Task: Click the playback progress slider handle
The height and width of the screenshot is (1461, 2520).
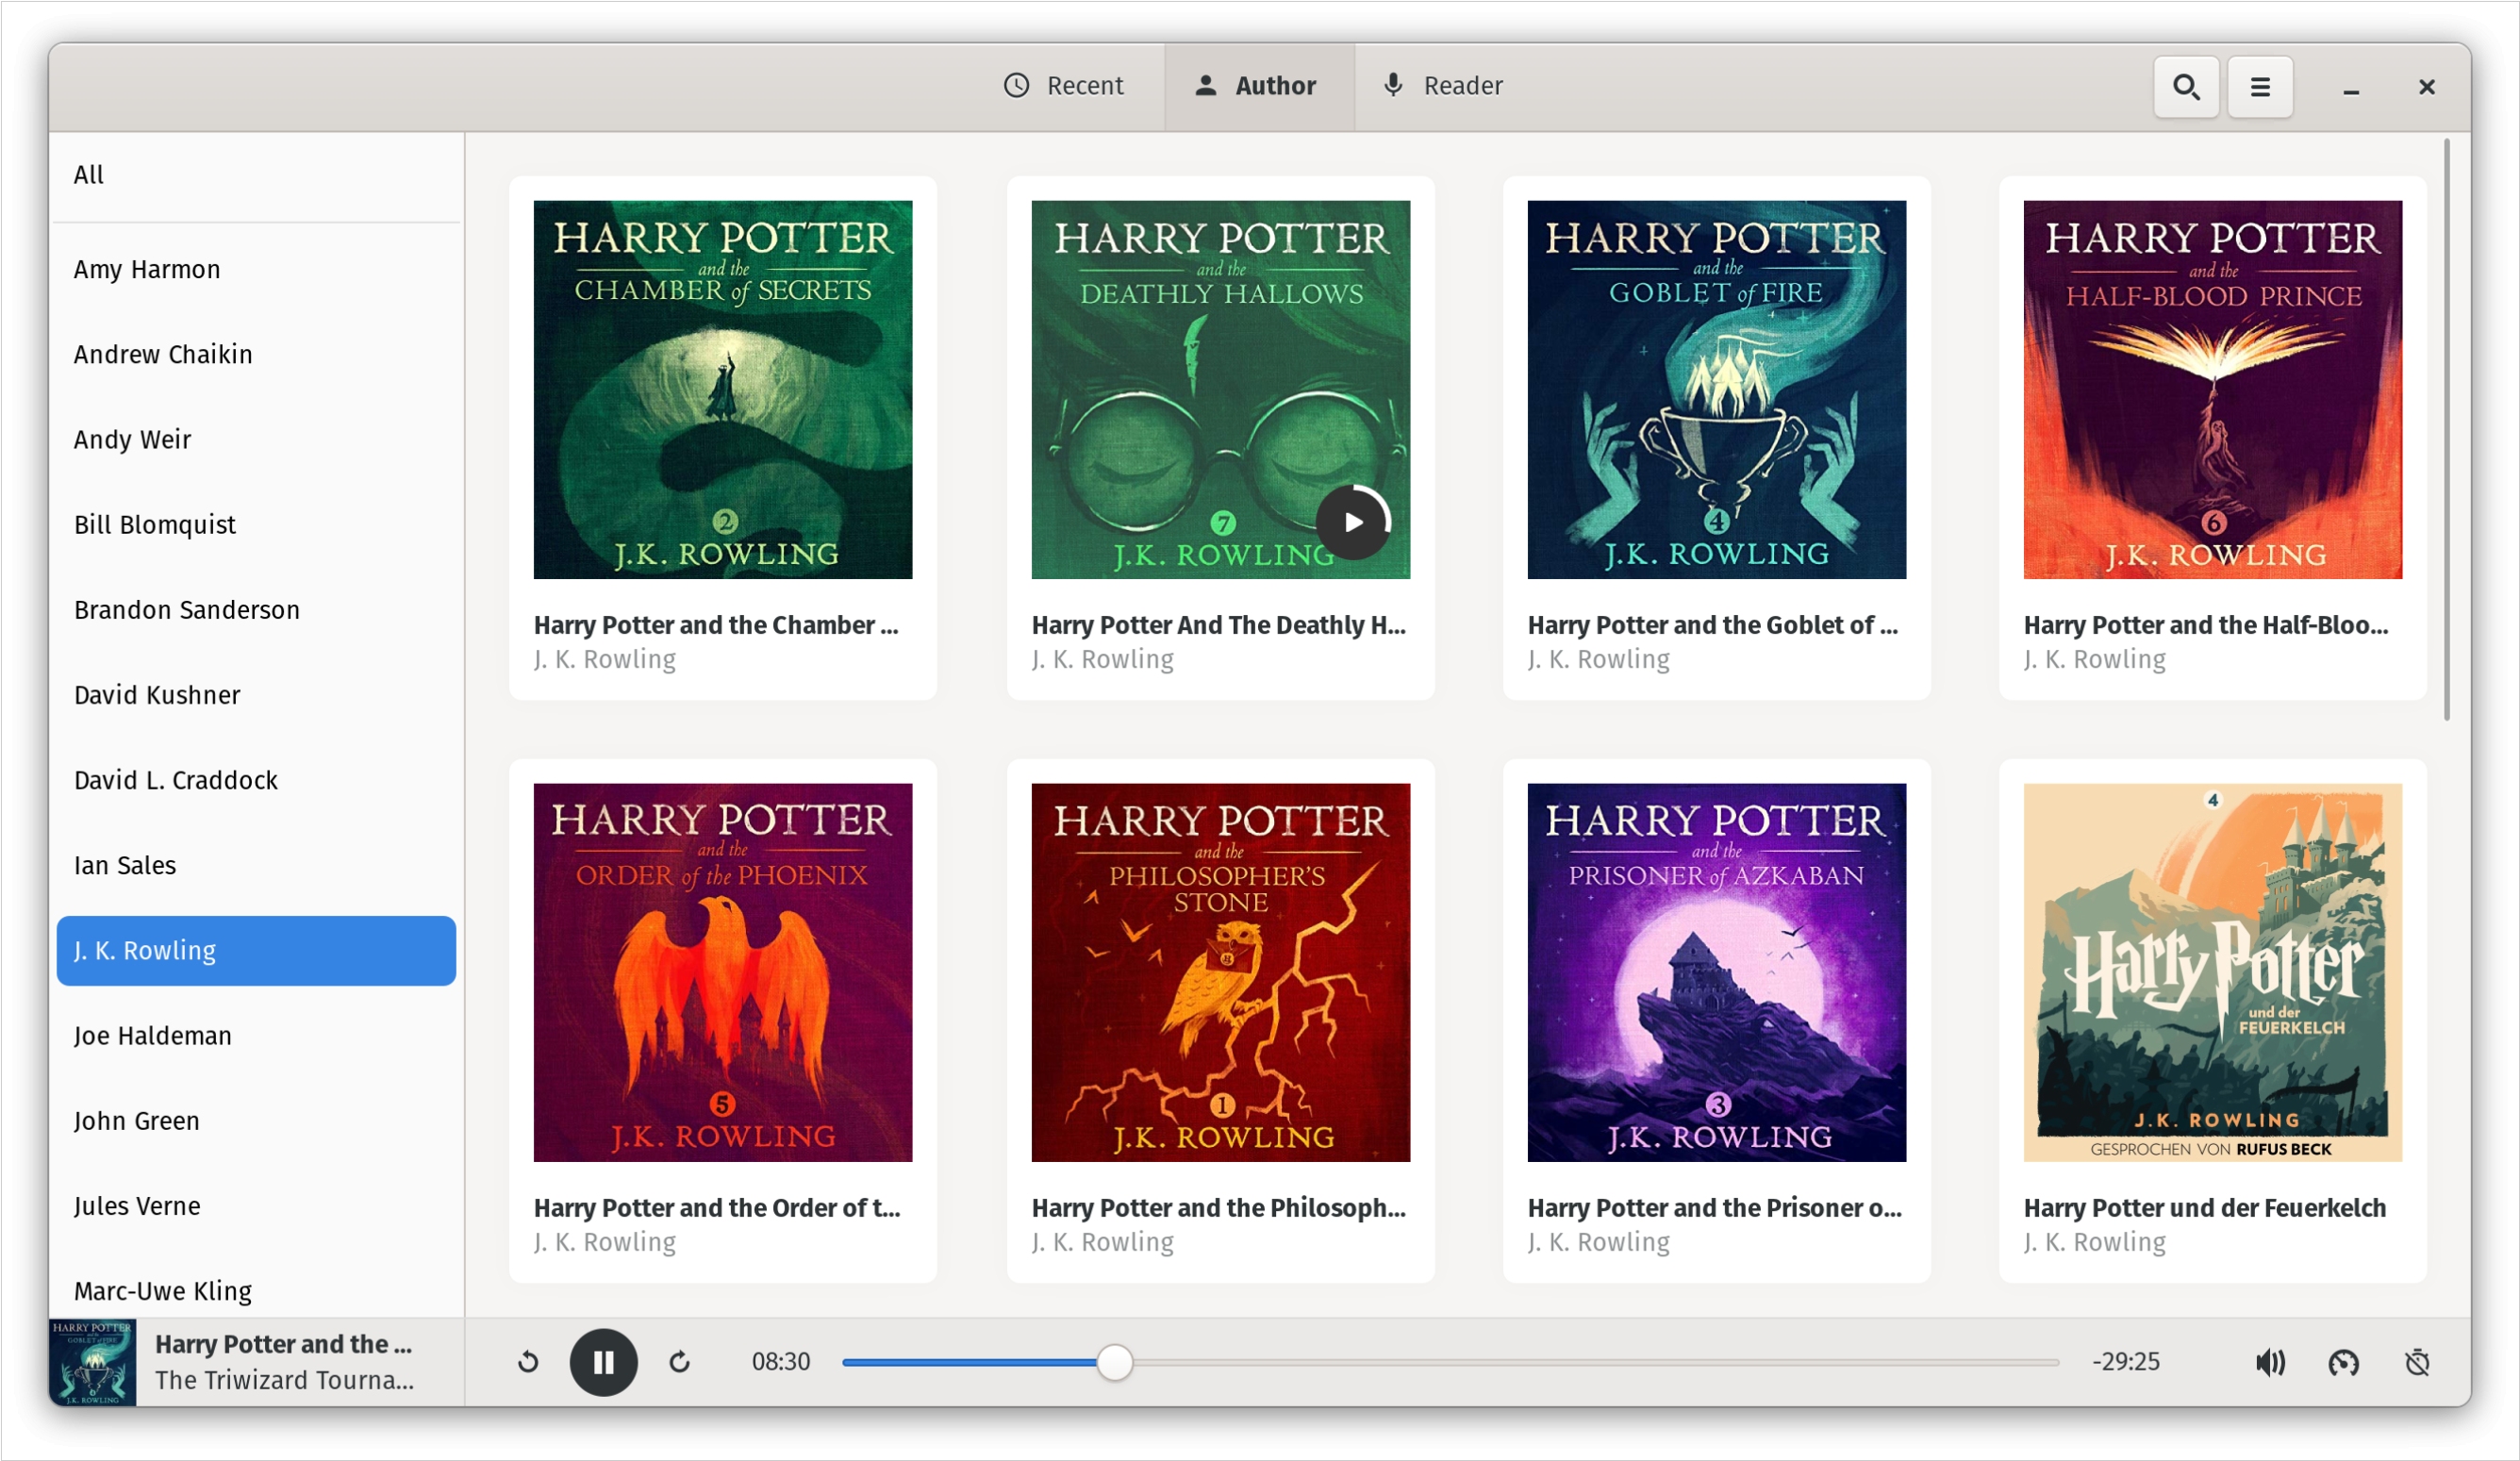Action: click(x=1114, y=1362)
